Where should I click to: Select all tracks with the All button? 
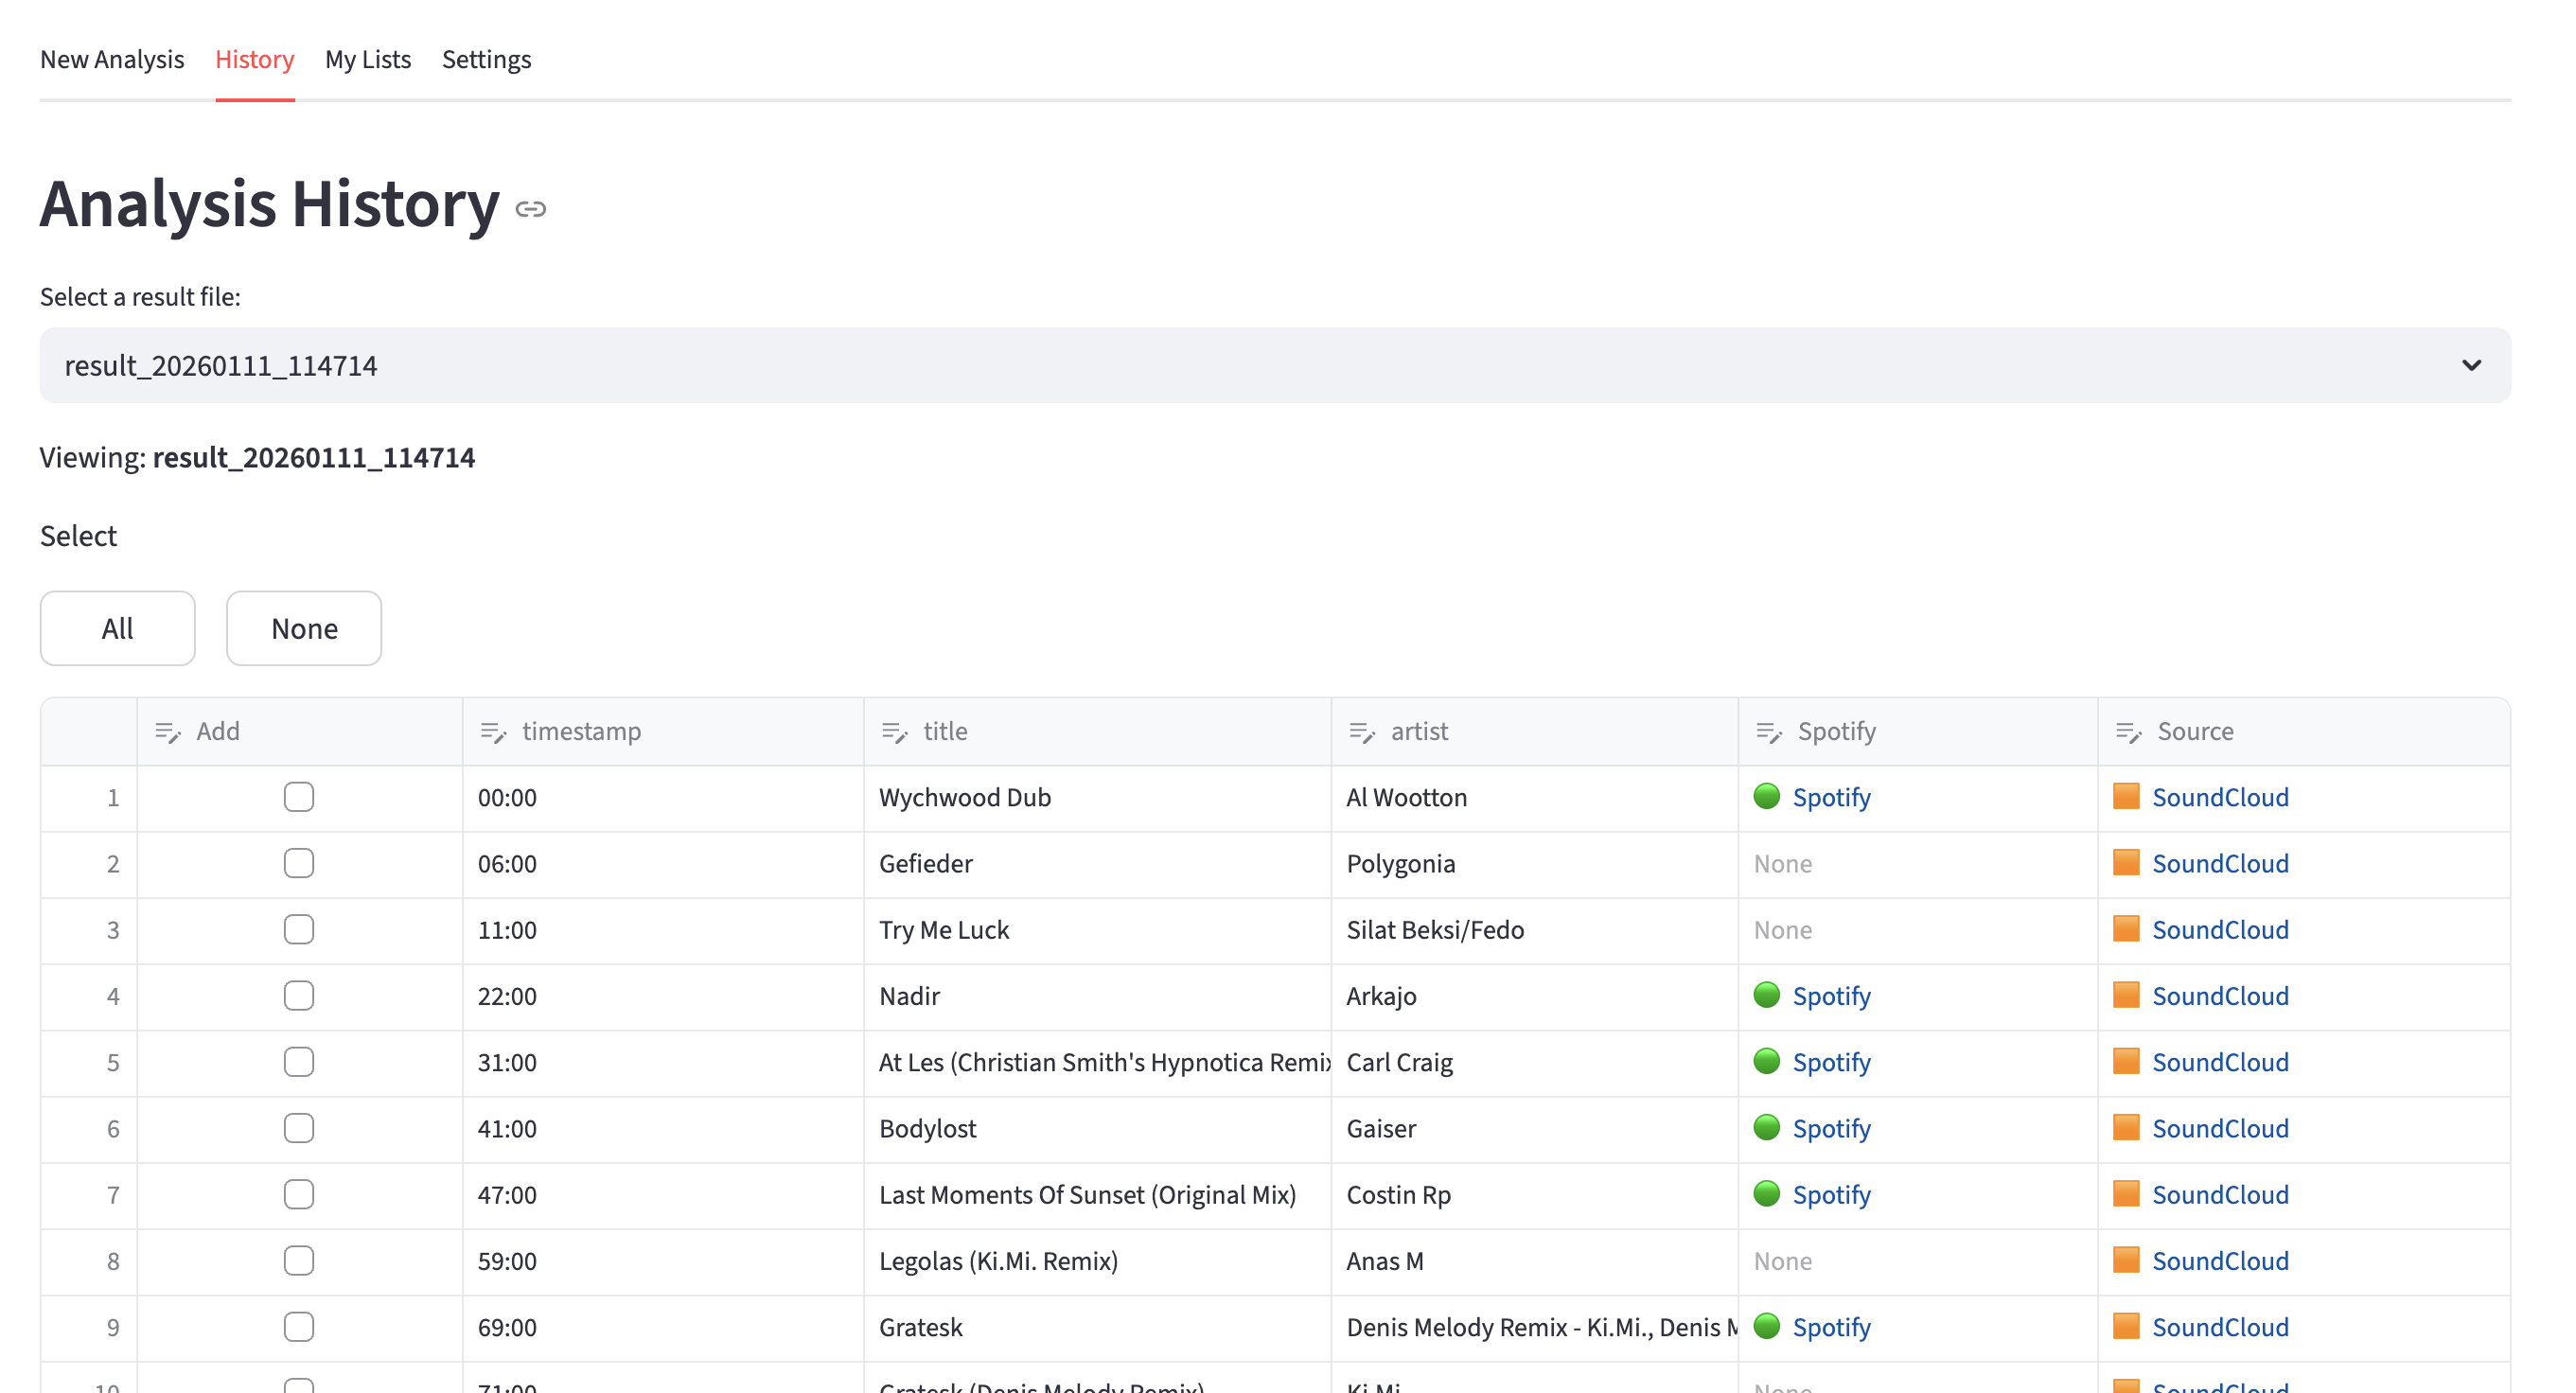(x=118, y=628)
